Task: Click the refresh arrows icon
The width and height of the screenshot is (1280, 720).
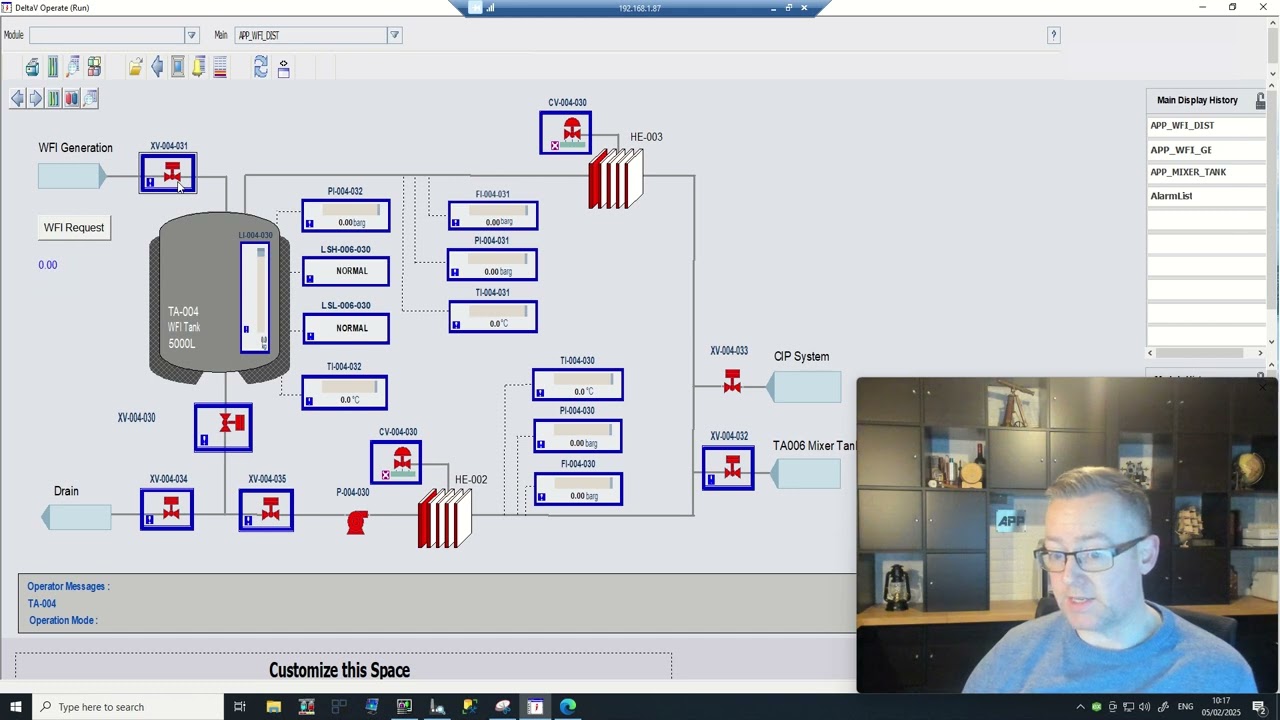Action: pos(261,67)
